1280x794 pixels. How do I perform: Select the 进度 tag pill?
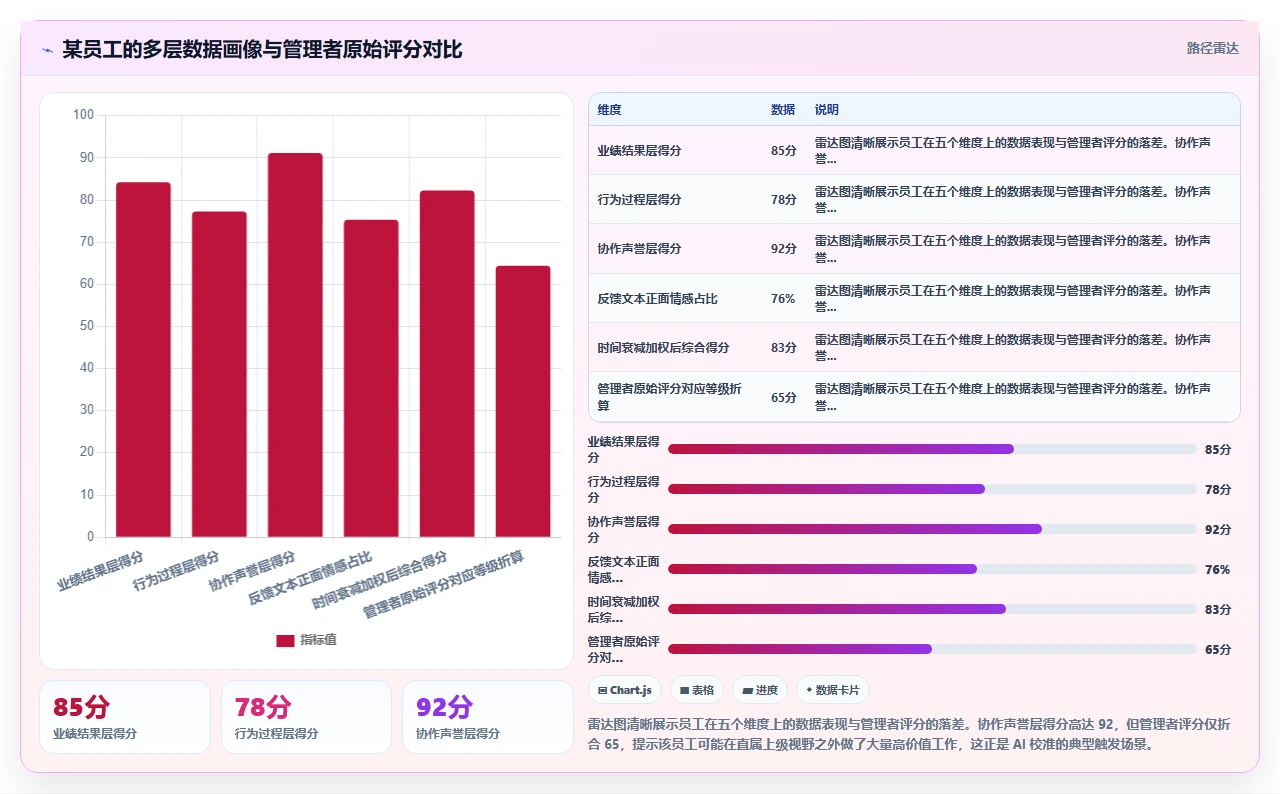click(760, 690)
